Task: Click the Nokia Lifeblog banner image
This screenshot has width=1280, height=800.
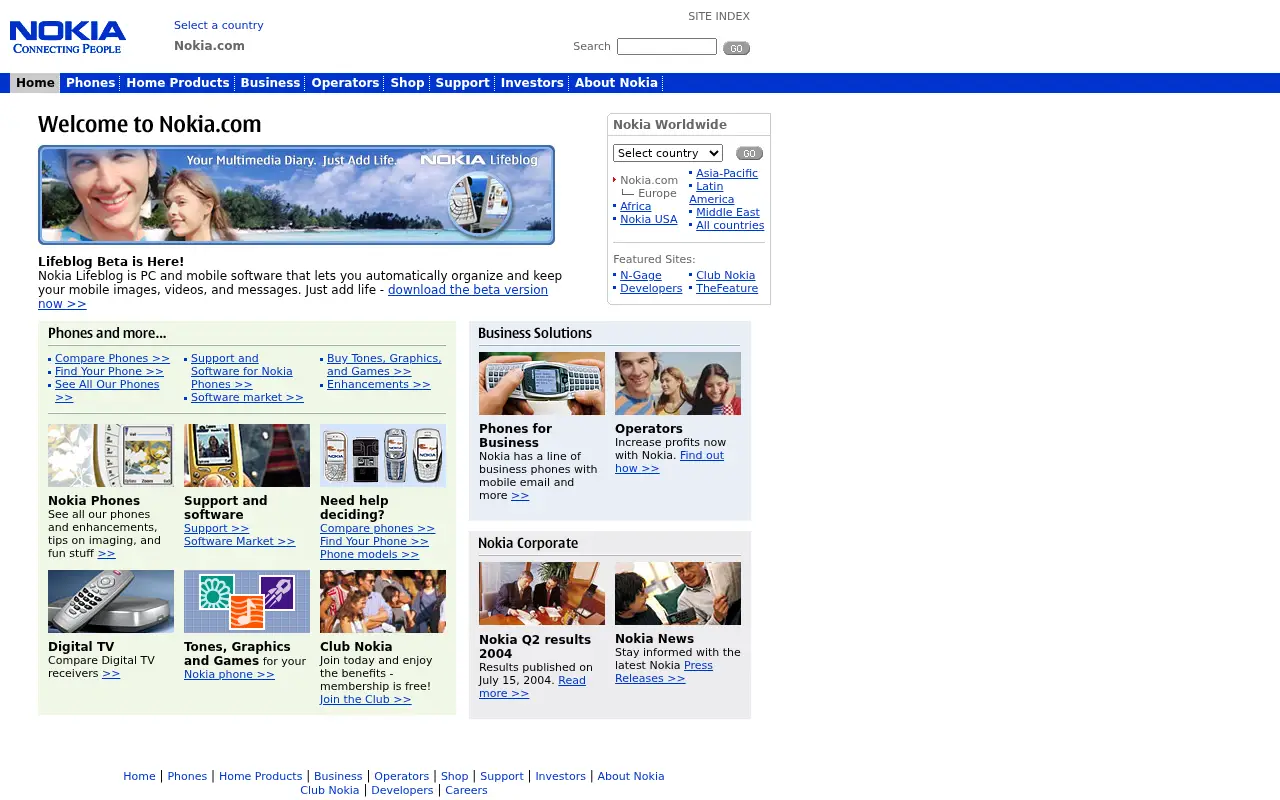Action: click(296, 195)
